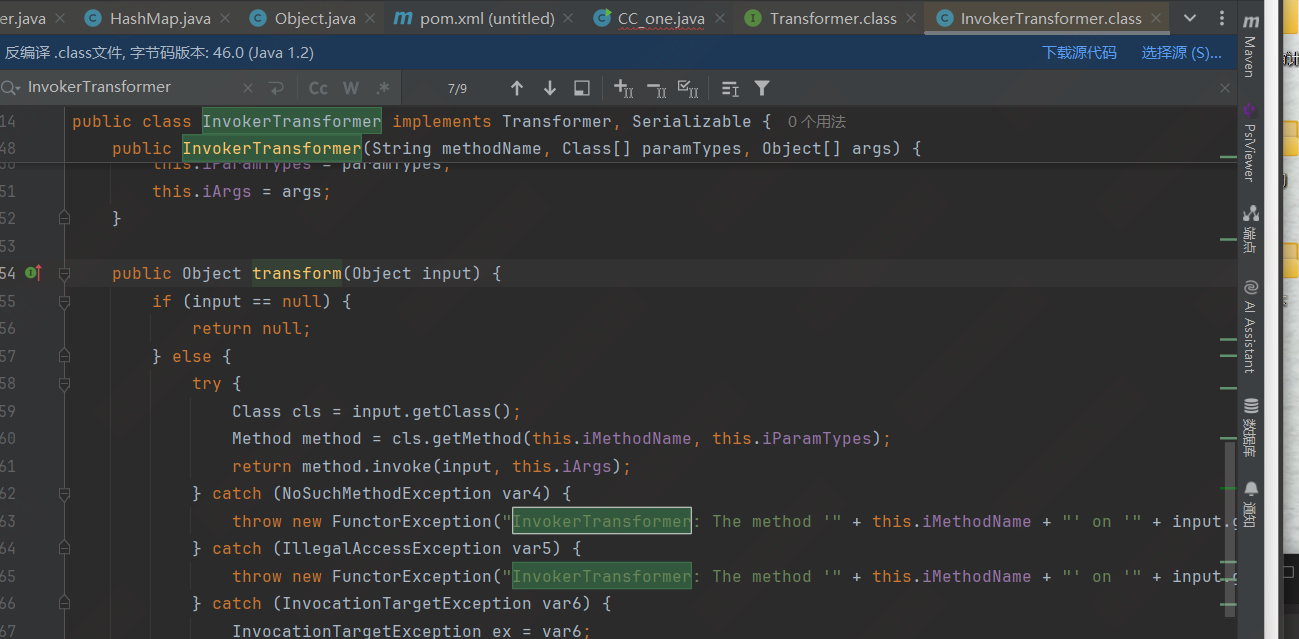The height and width of the screenshot is (639, 1299).
Task: Click the filter search results funnel icon
Action: pyautogui.click(x=761, y=88)
